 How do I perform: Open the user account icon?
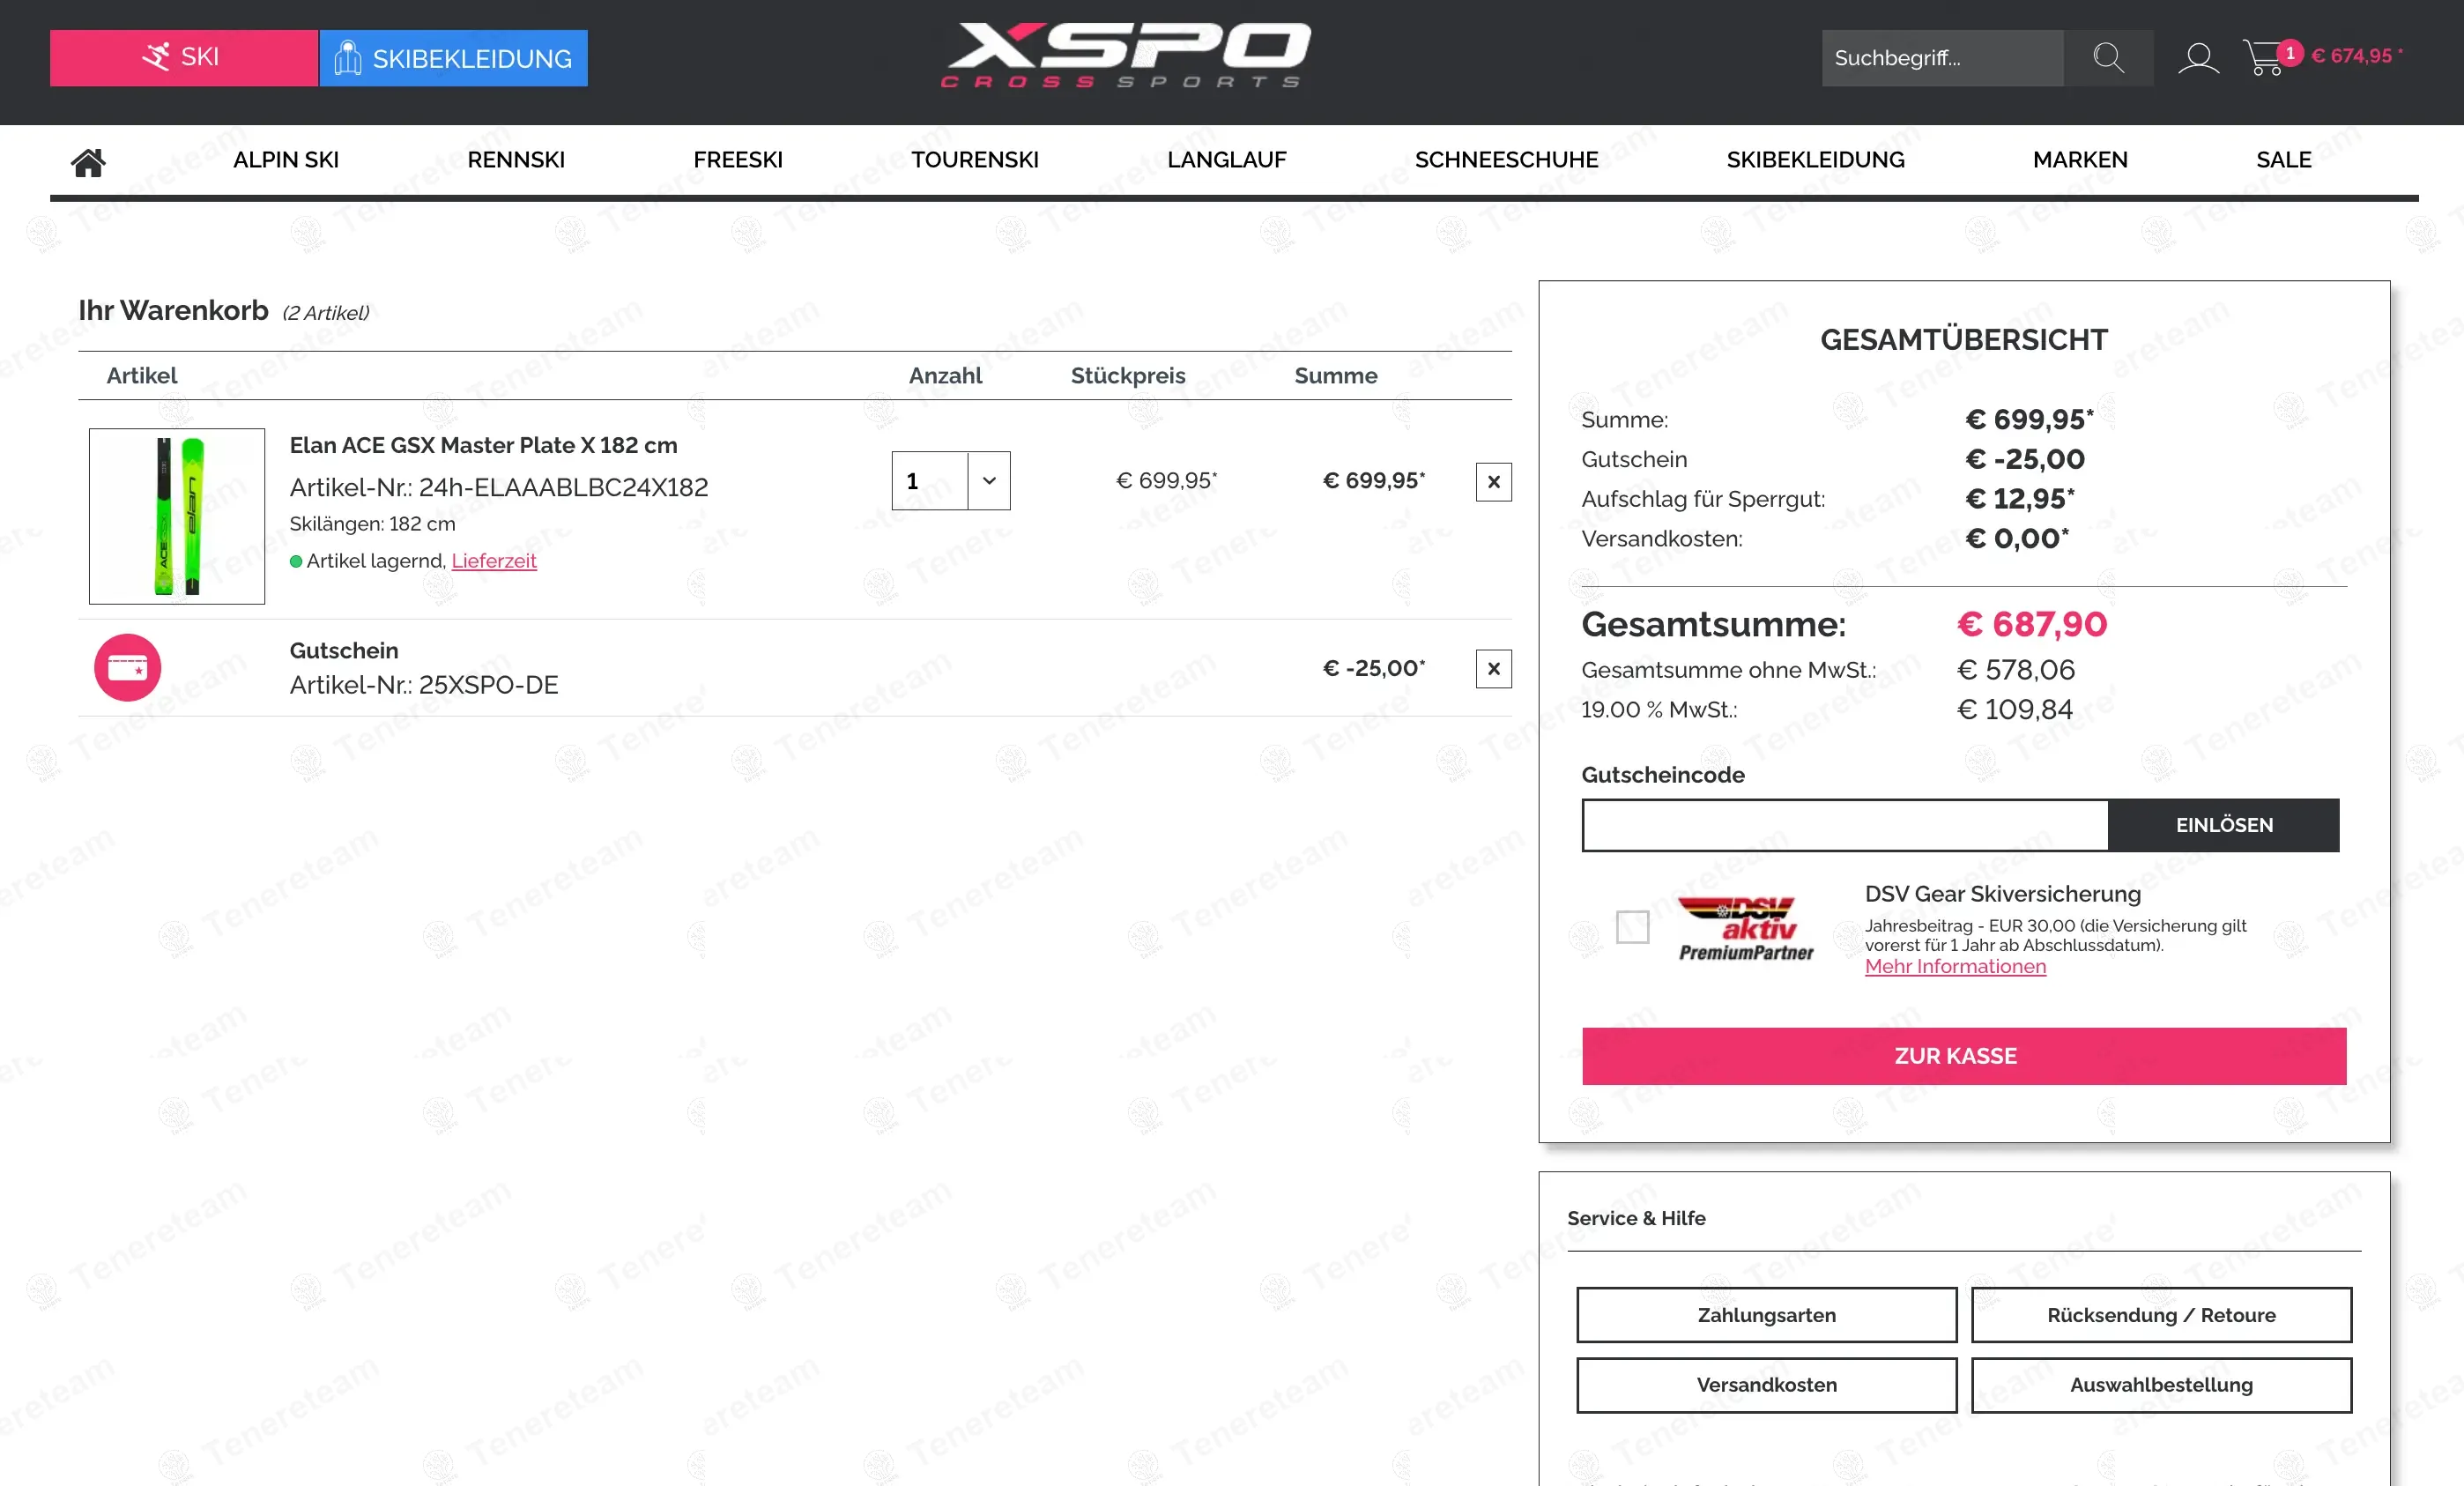click(x=2198, y=58)
